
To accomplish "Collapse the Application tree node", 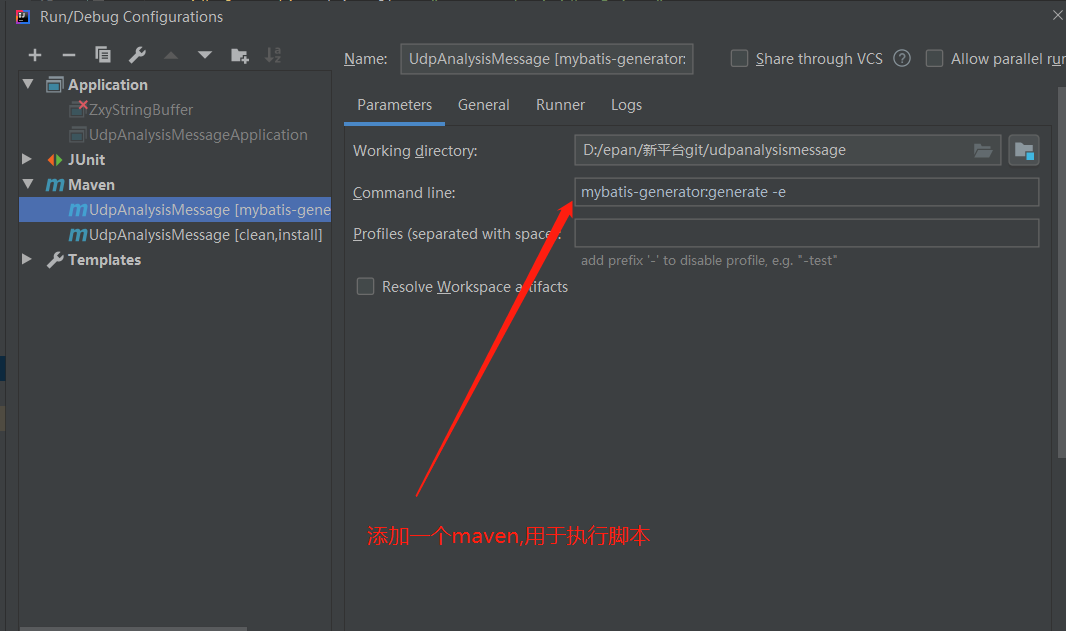I will point(28,84).
